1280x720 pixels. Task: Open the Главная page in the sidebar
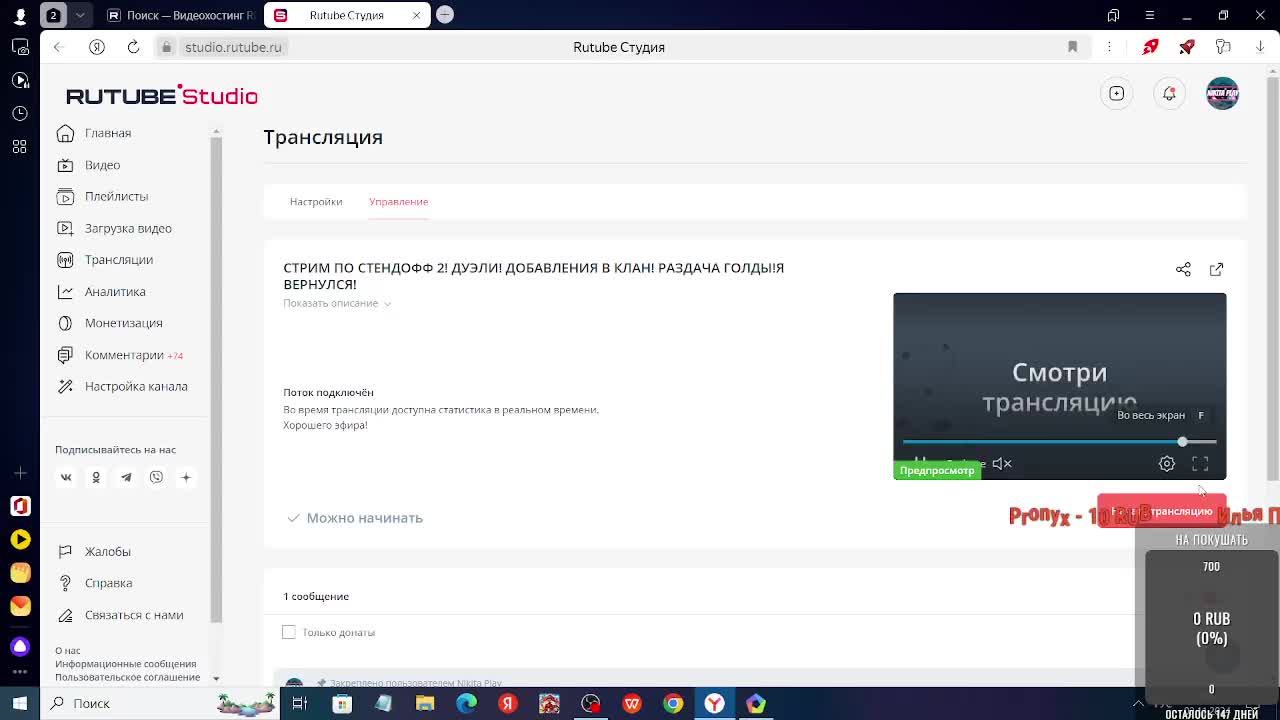coord(107,133)
